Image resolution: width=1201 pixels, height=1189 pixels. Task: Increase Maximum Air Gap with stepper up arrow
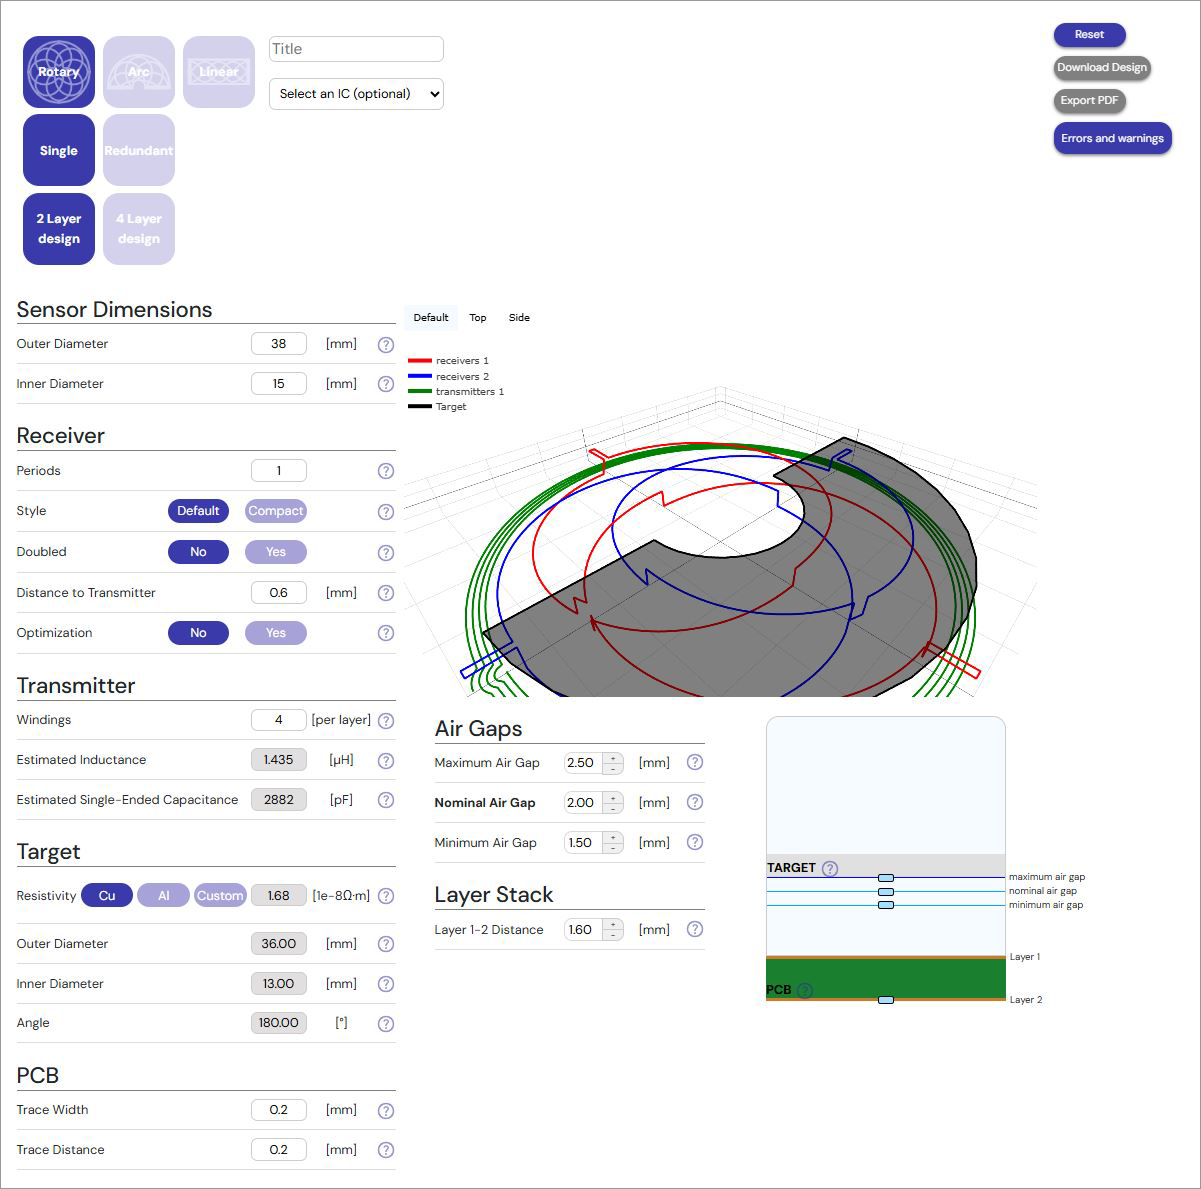613,758
